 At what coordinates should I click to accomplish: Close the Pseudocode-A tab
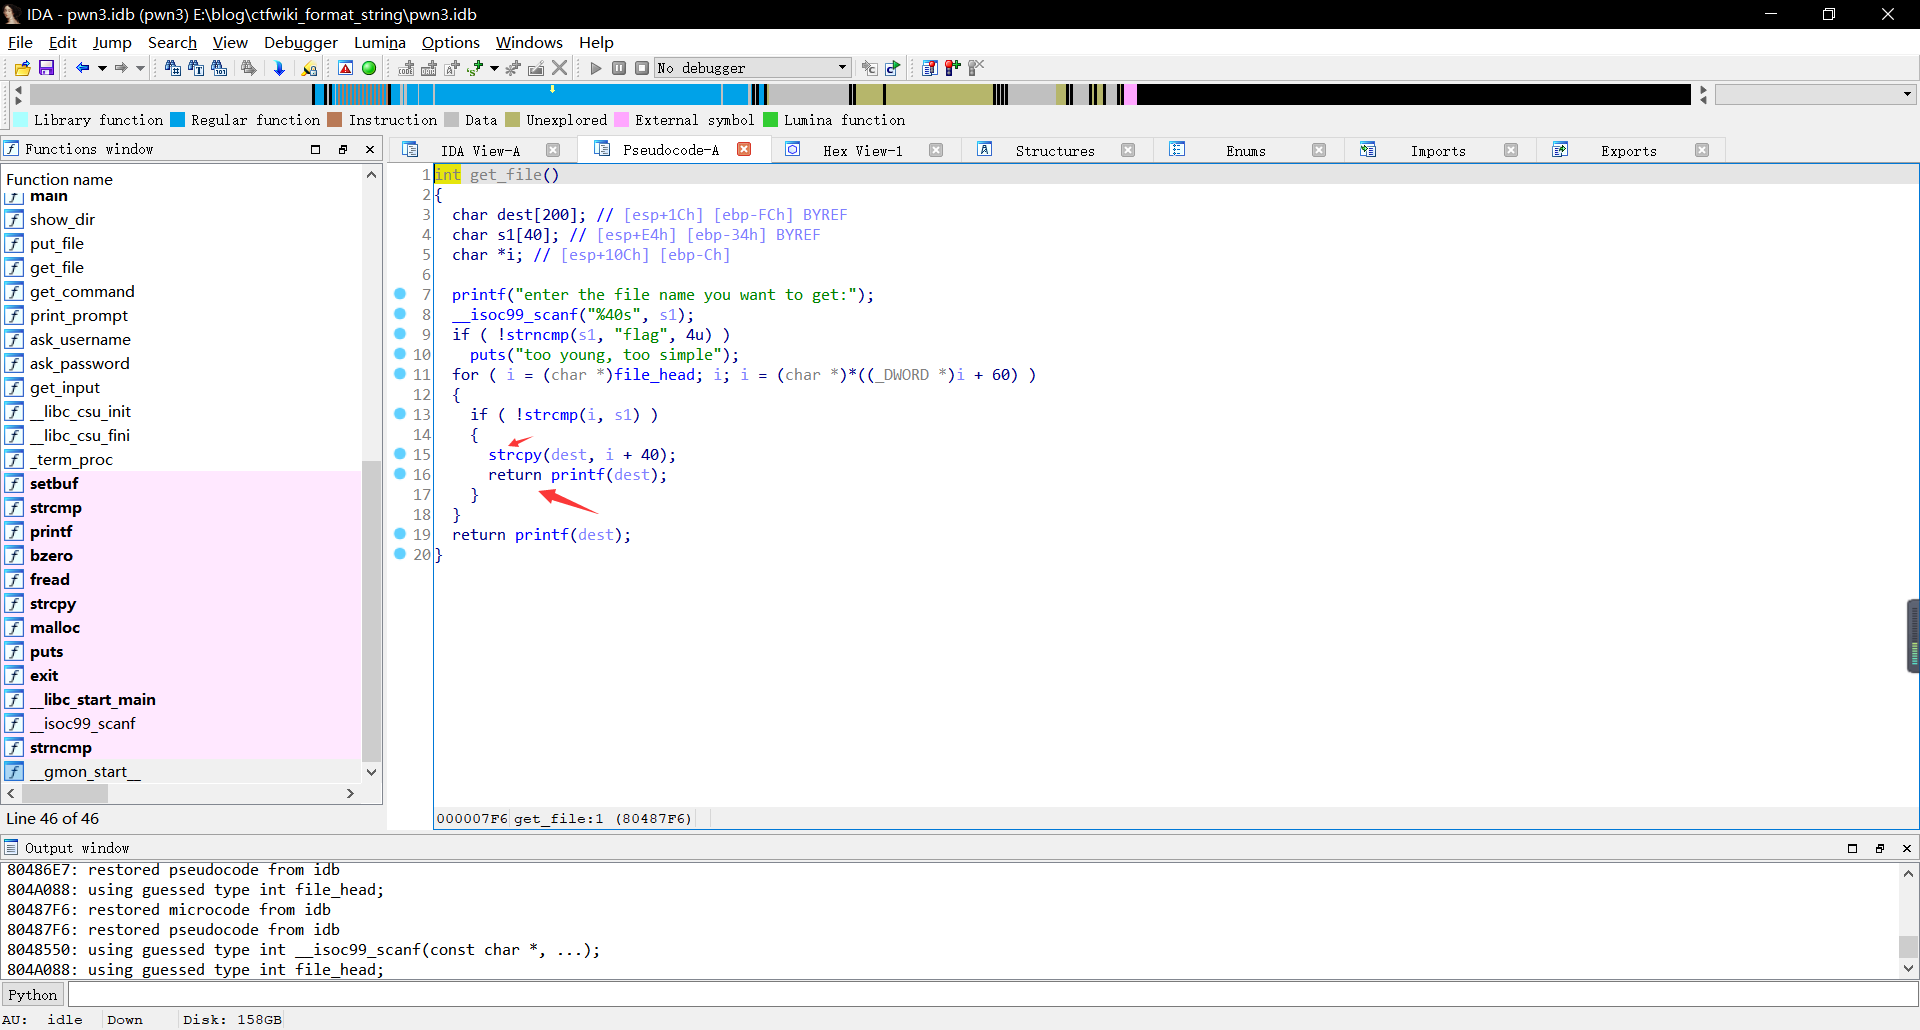pyautogui.click(x=744, y=149)
